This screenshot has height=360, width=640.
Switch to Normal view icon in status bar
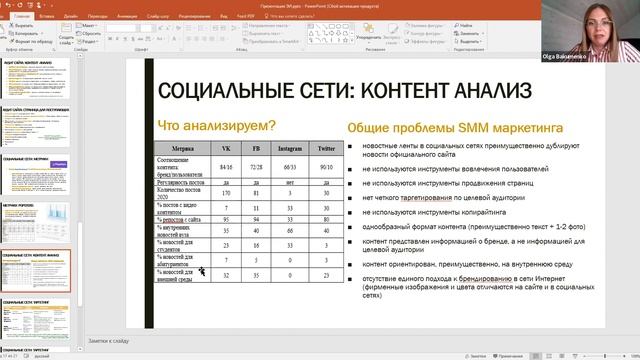click(x=536, y=356)
